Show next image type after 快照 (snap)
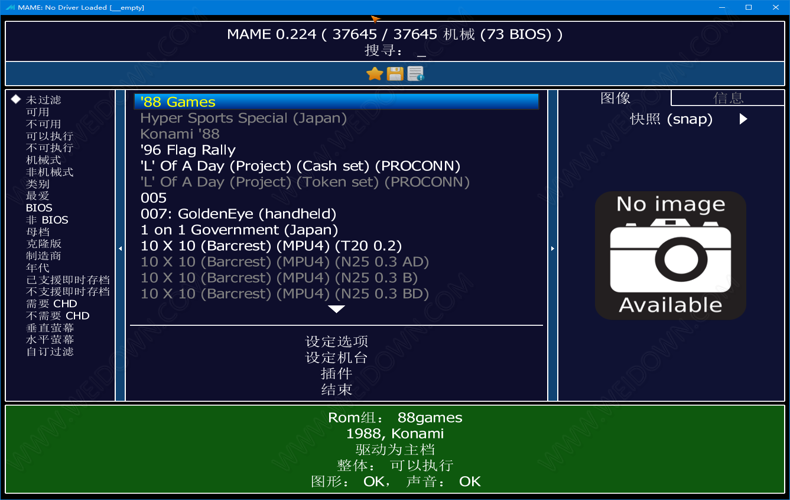The image size is (790, 500). click(743, 119)
